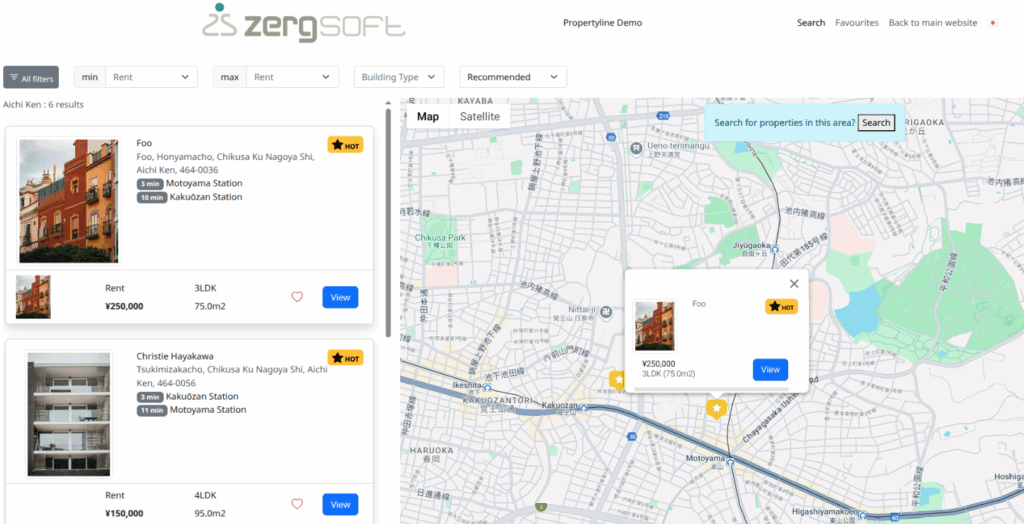
Task: Favourite the Christie Hayakawa listing heart icon
Action: [297, 504]
